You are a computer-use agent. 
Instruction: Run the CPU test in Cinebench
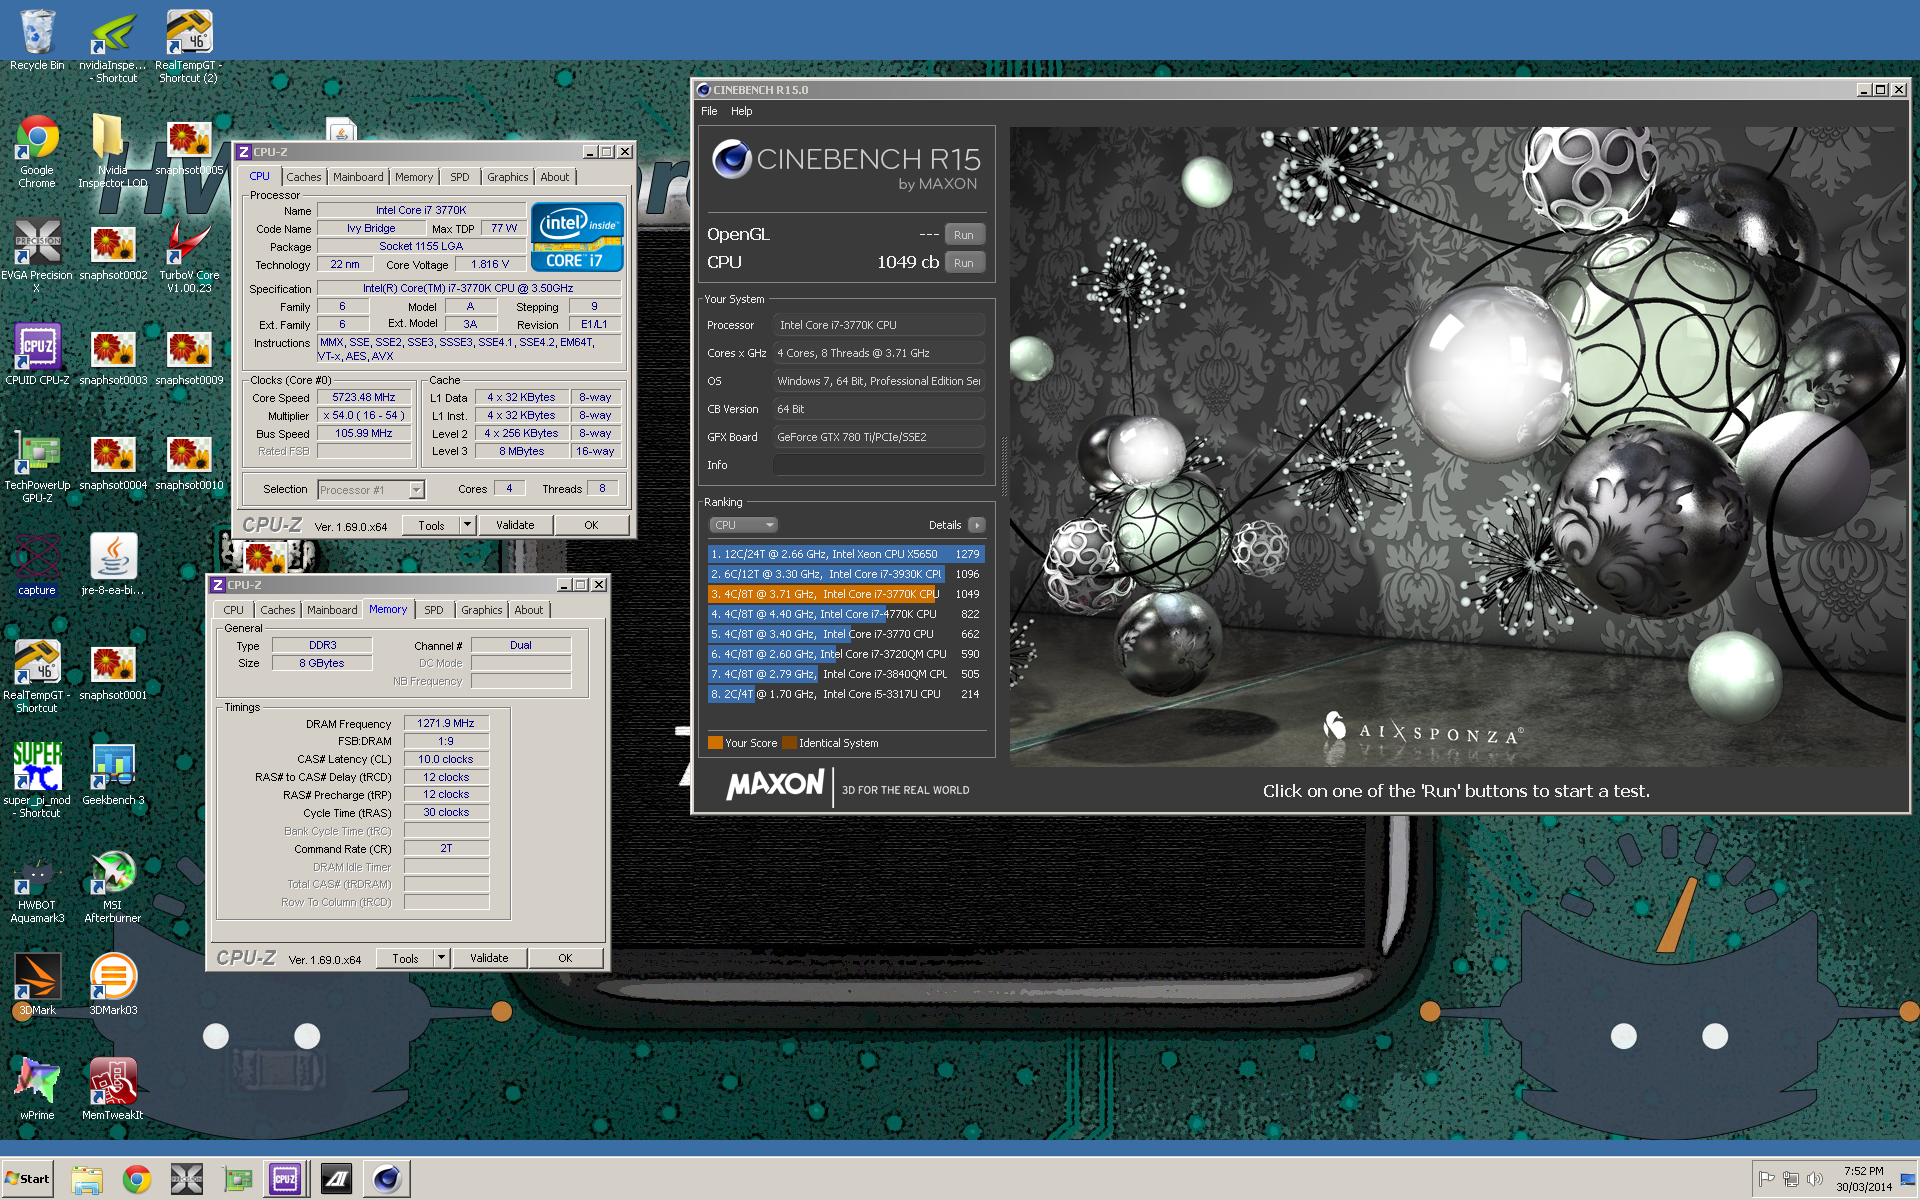click(x=964, y=263)
